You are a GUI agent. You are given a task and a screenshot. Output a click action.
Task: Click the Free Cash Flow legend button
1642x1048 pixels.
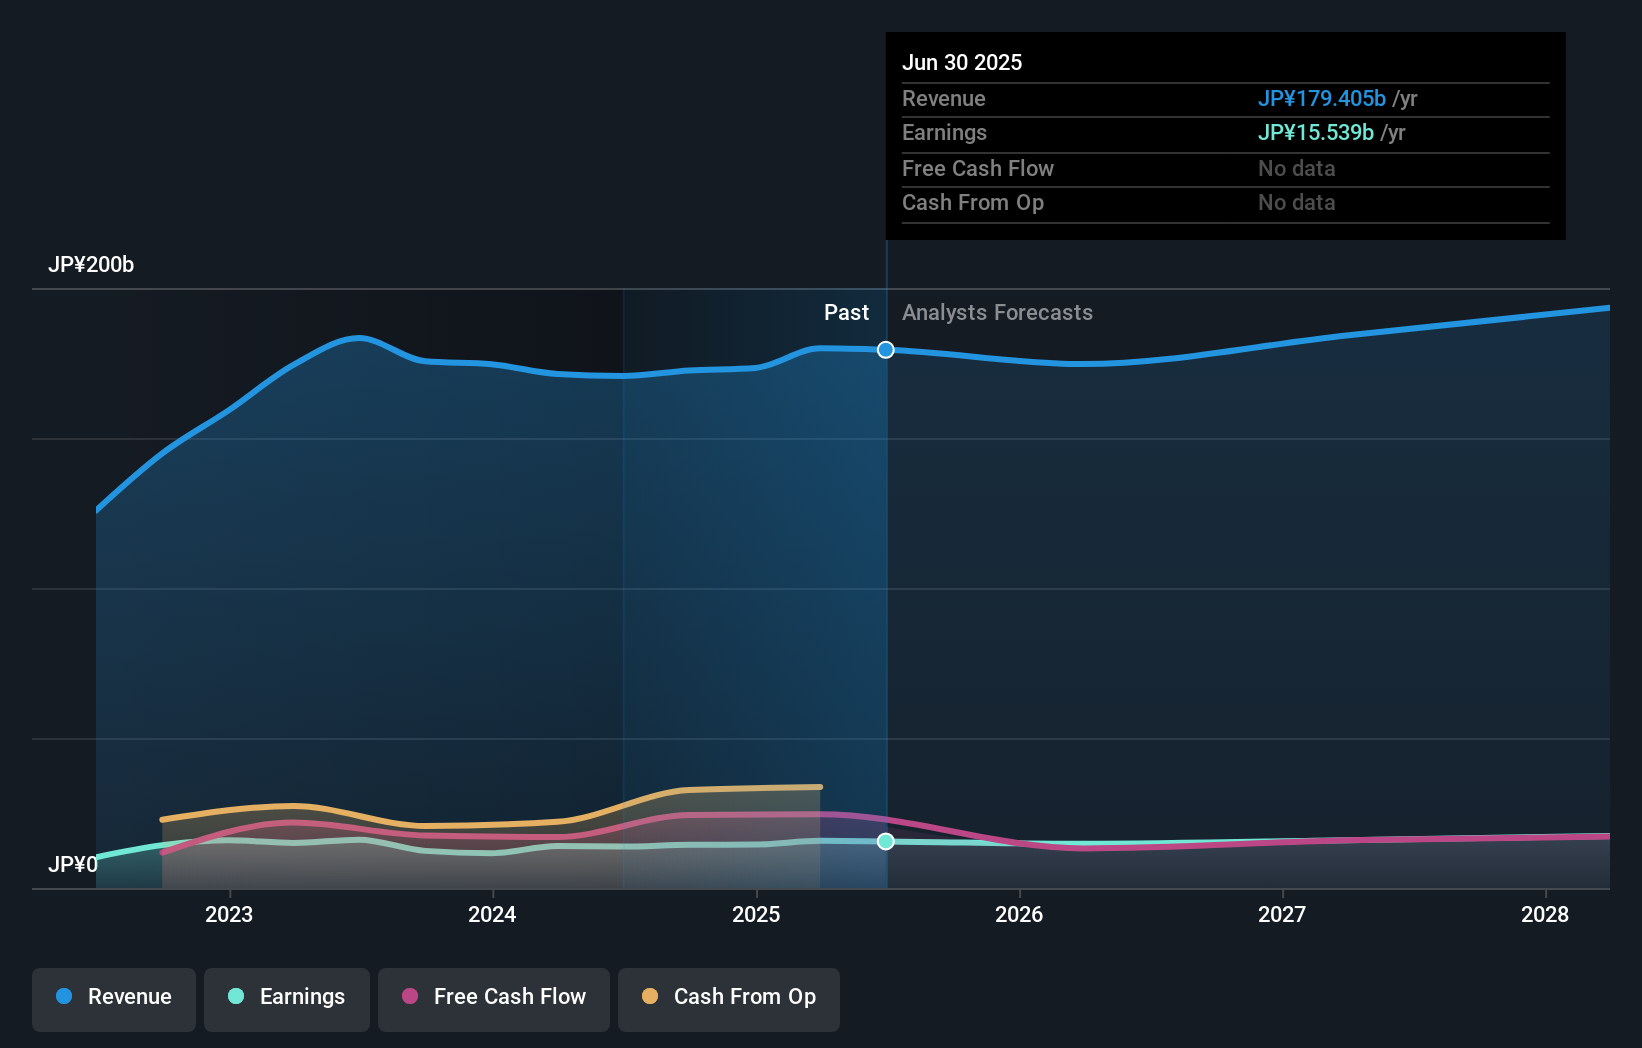click(493, 997)
